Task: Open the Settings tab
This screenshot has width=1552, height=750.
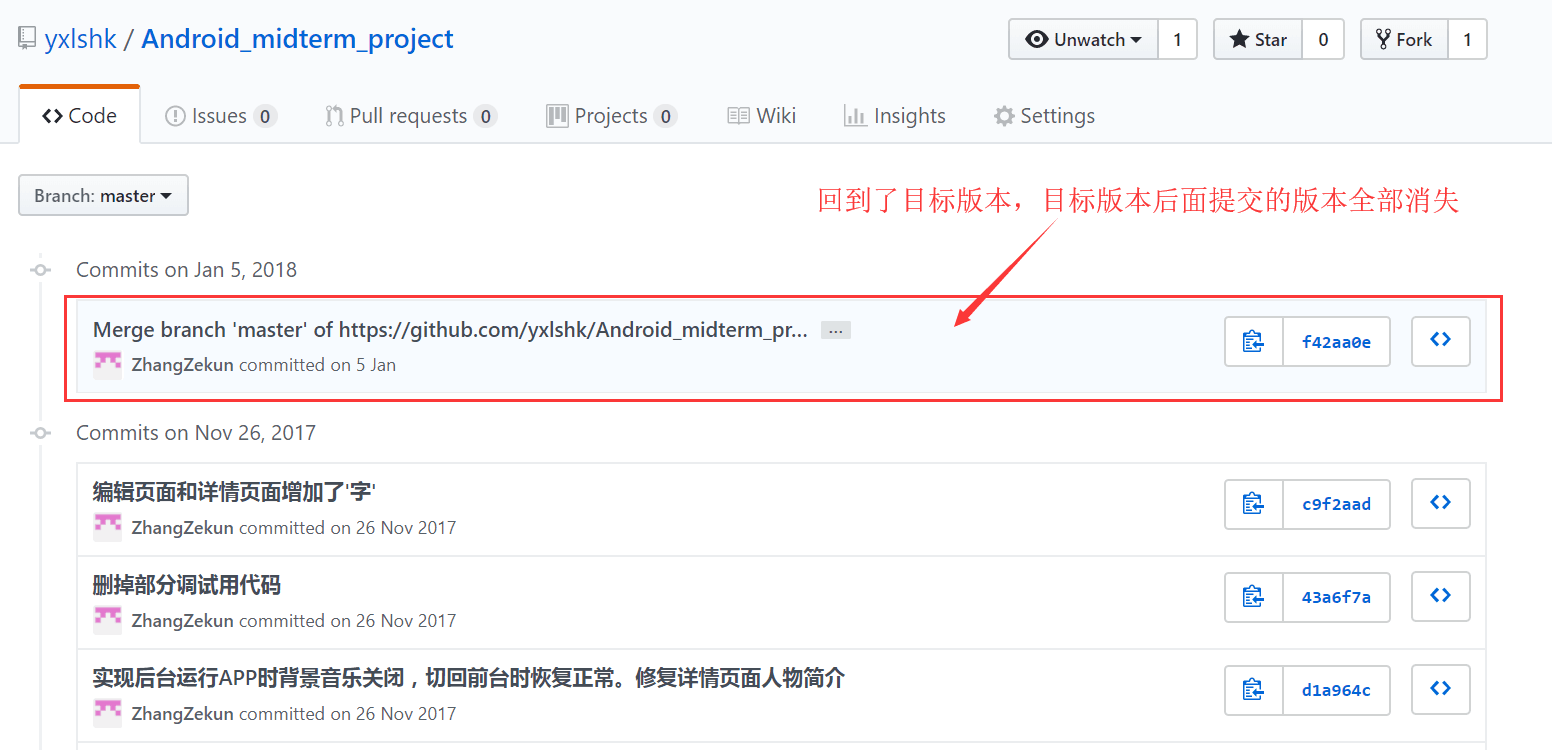Action: coord(1044,116)
